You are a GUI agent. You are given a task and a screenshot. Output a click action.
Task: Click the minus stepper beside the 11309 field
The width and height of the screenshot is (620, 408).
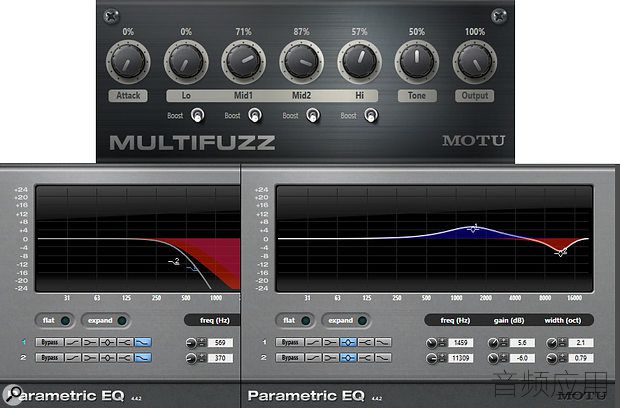[442, 361]
